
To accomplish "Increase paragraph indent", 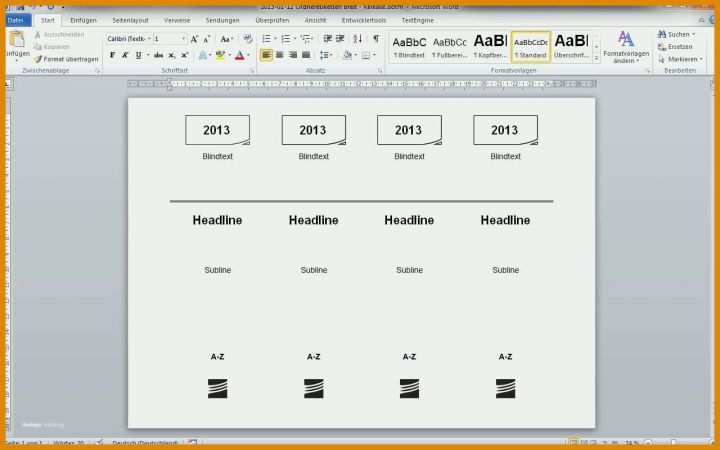I will click(340, 39).
